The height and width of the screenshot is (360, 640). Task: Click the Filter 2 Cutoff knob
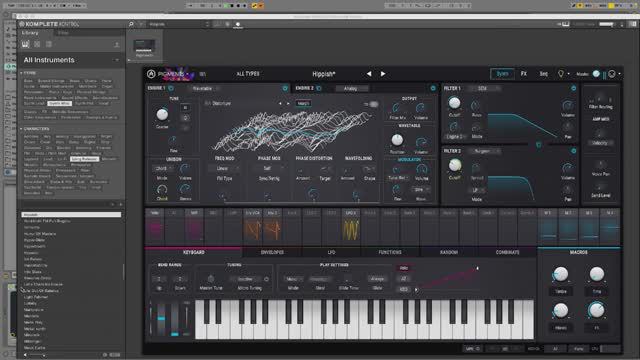pyautogui.click(x=455, y=166)
